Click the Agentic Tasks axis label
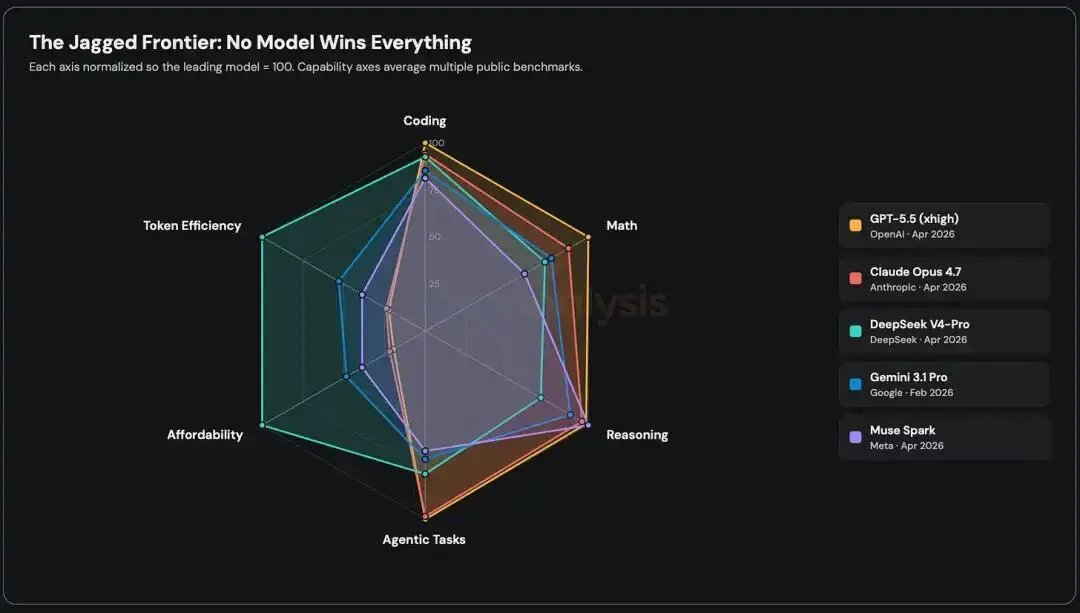This screenshot has width=1080, height=613. 424,539
